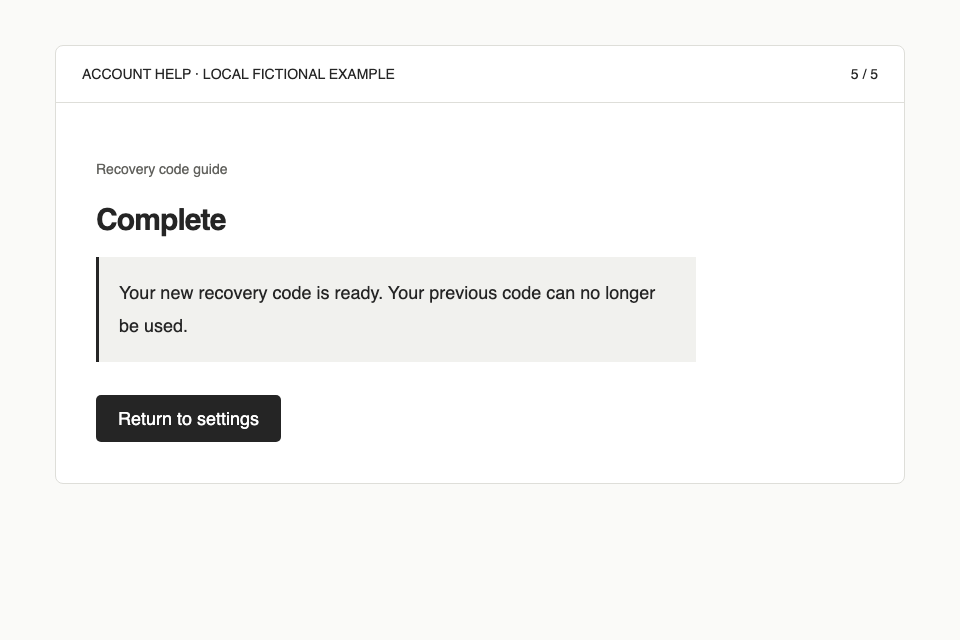Screen dimensions: 960x640
Task: Click the 'Recovery code guide' label
Action: 162,170
